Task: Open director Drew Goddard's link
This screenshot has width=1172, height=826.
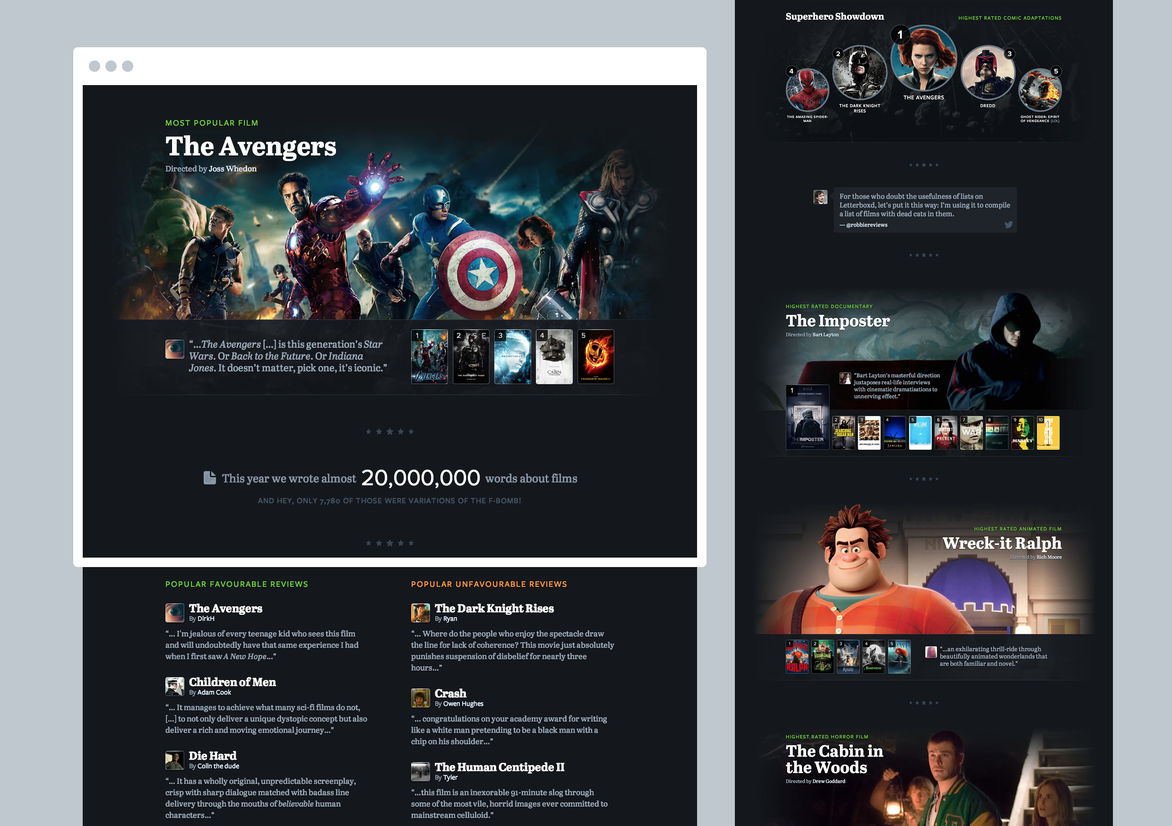Action: tap(829, 781)
